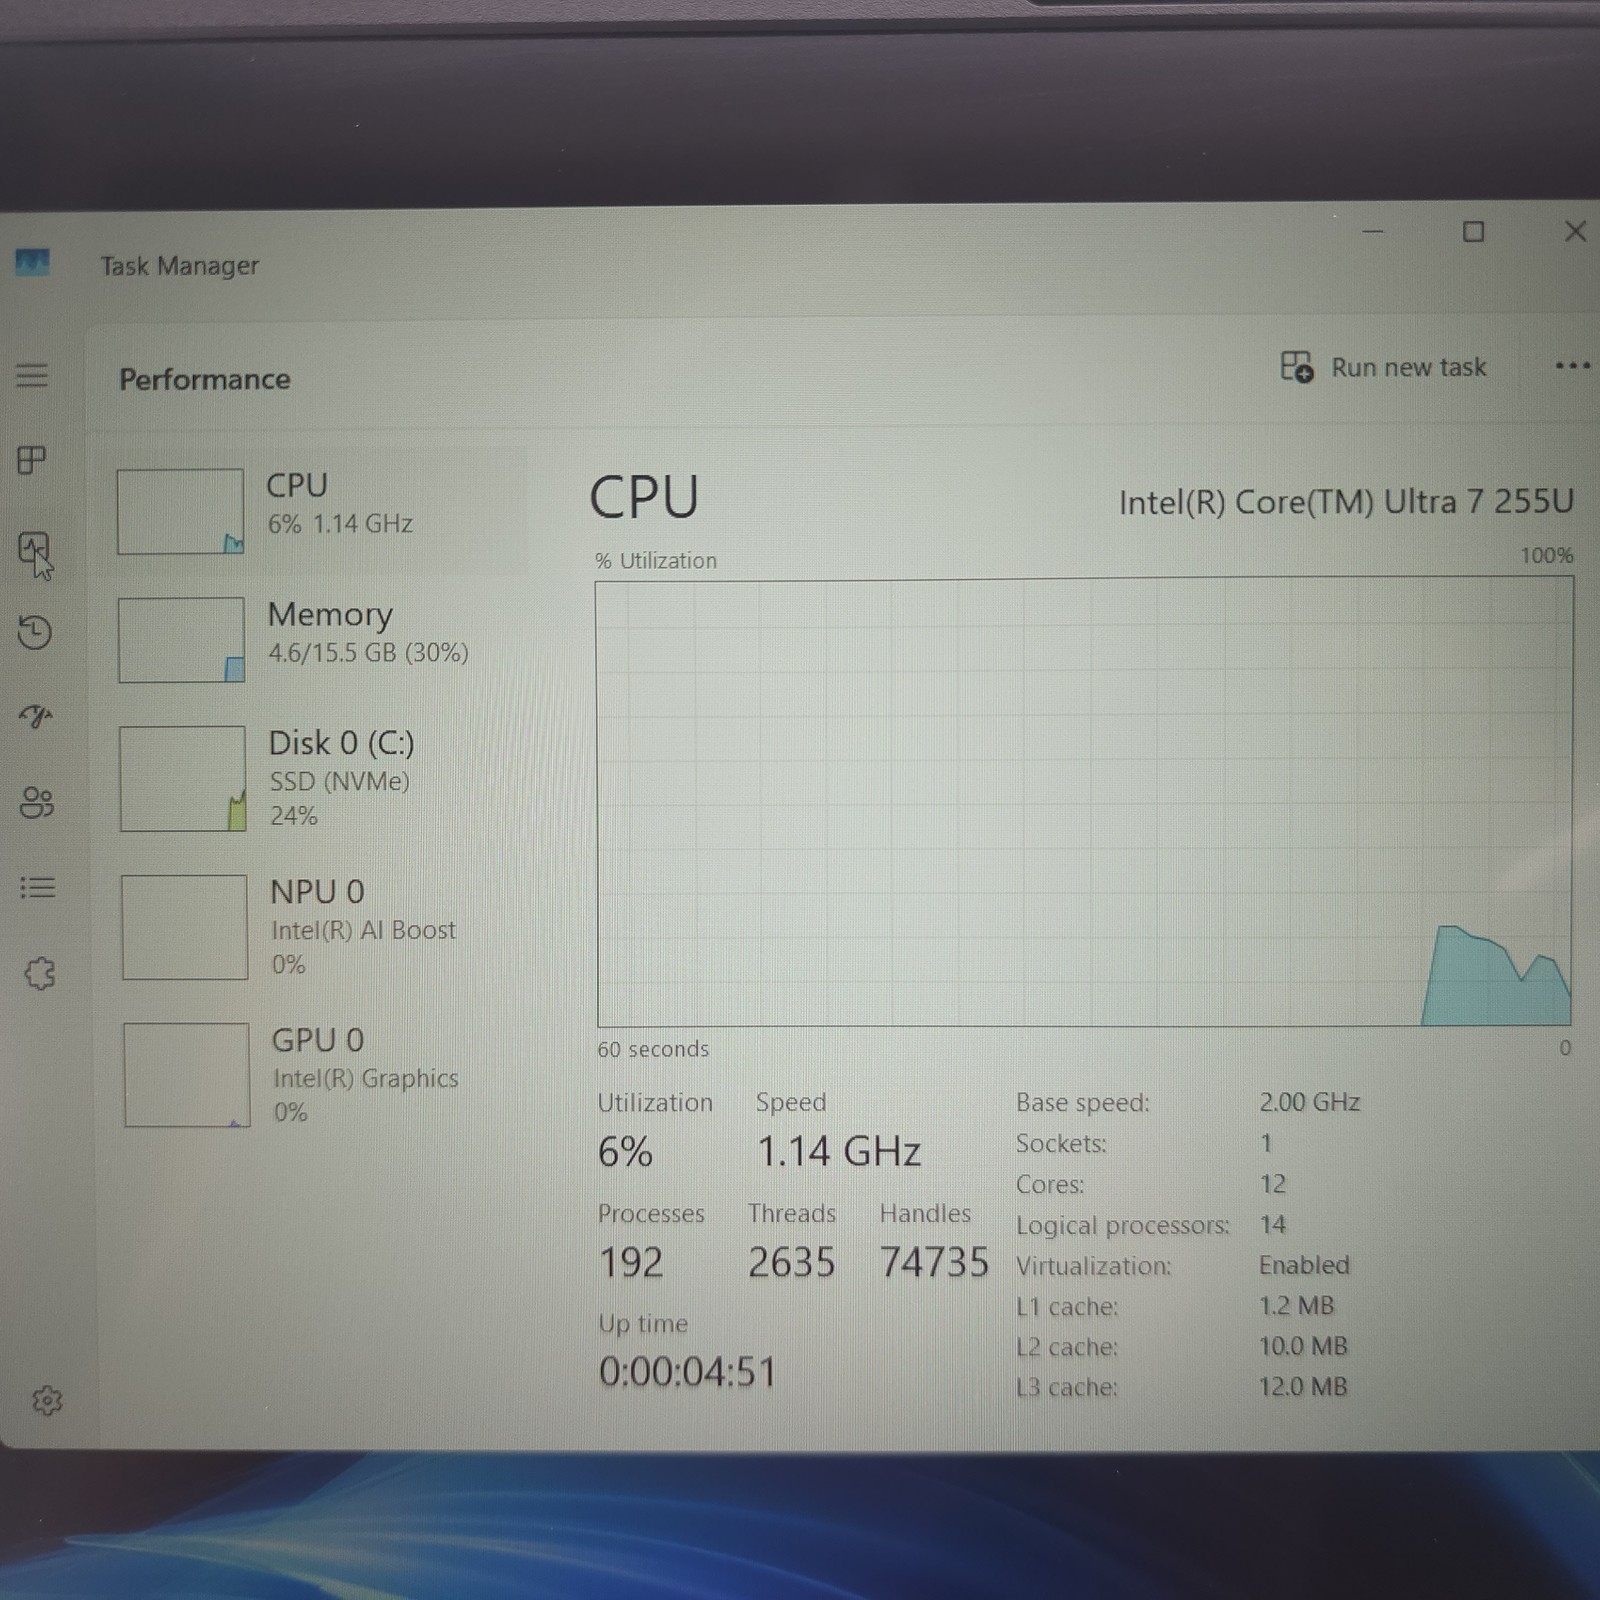Open the Users page icon

point(37,802)
